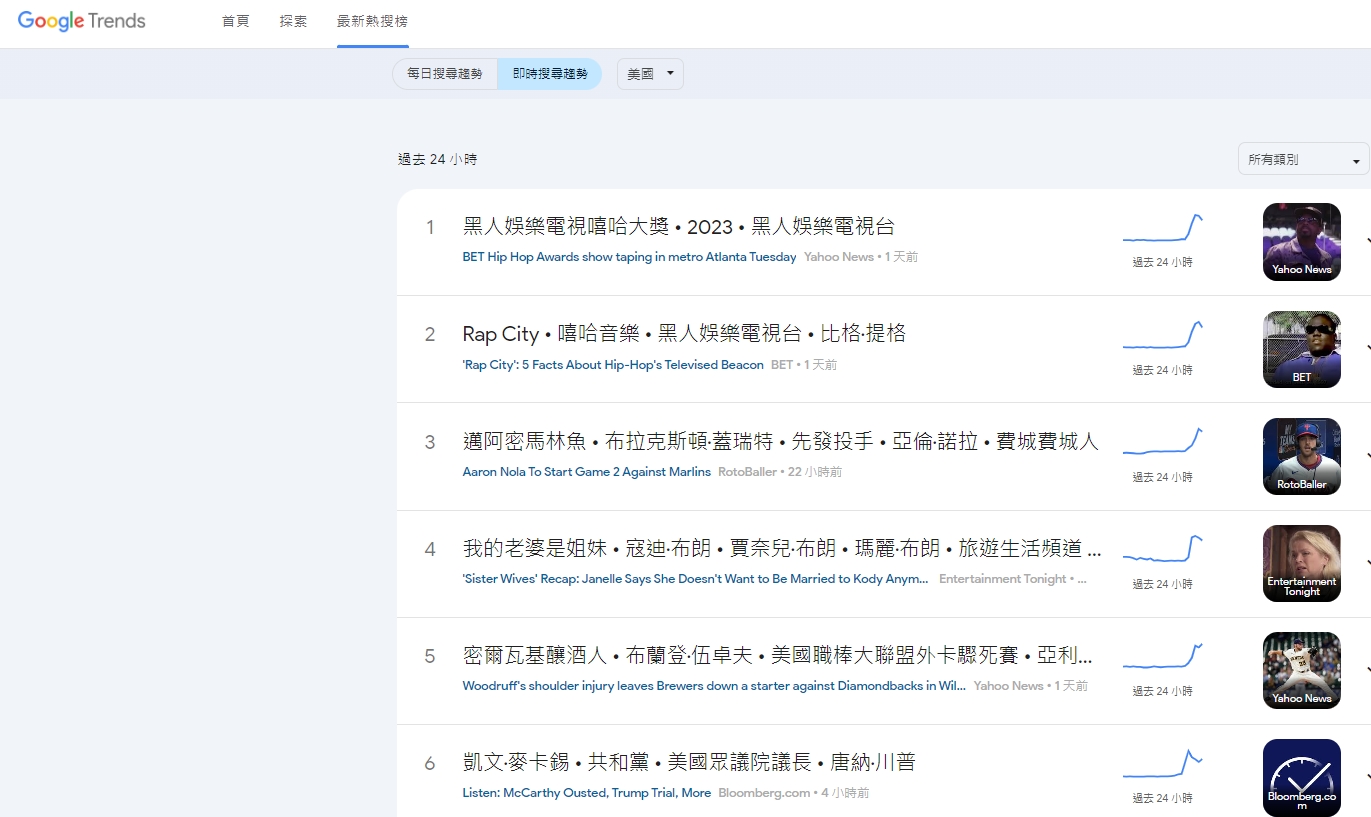Open the Aaron Nola Game 2 article link

coord(587,472)
